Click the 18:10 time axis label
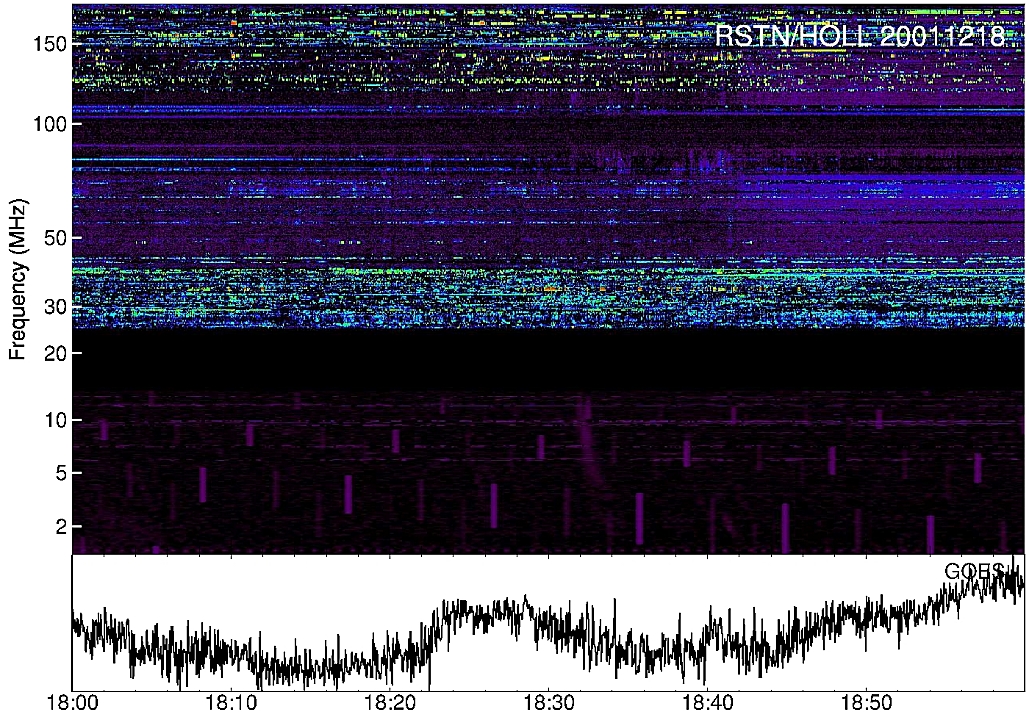This screenshot has height=720, width=1029. [231, 704]
